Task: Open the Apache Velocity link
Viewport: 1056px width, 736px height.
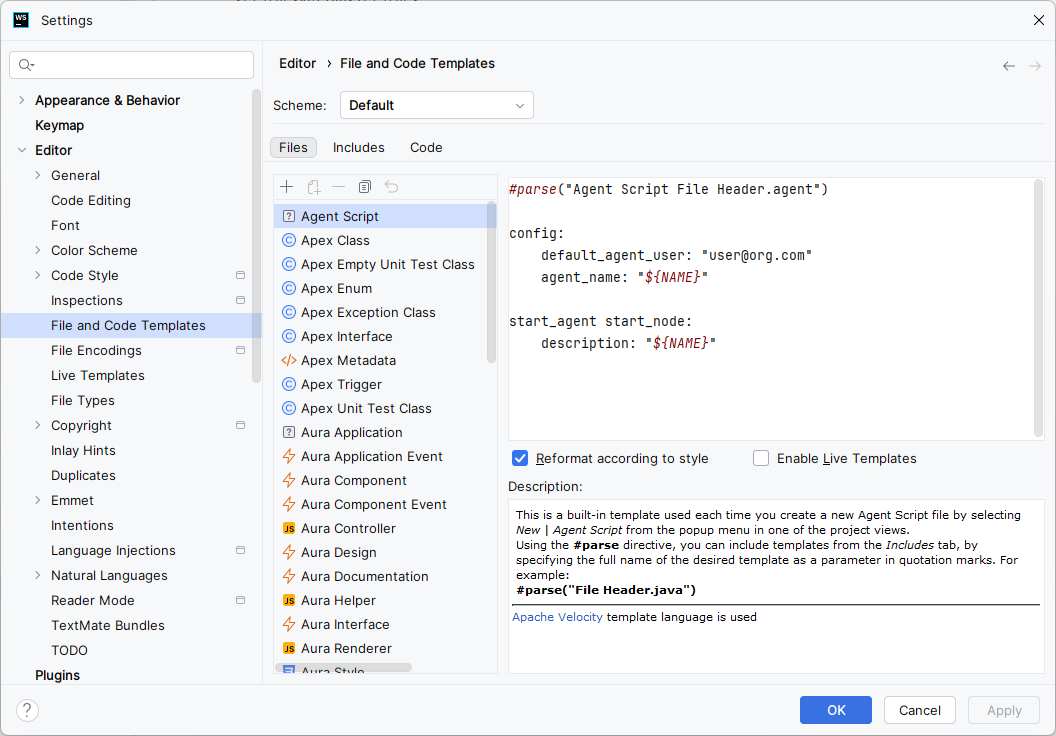Action: [557, 617]
